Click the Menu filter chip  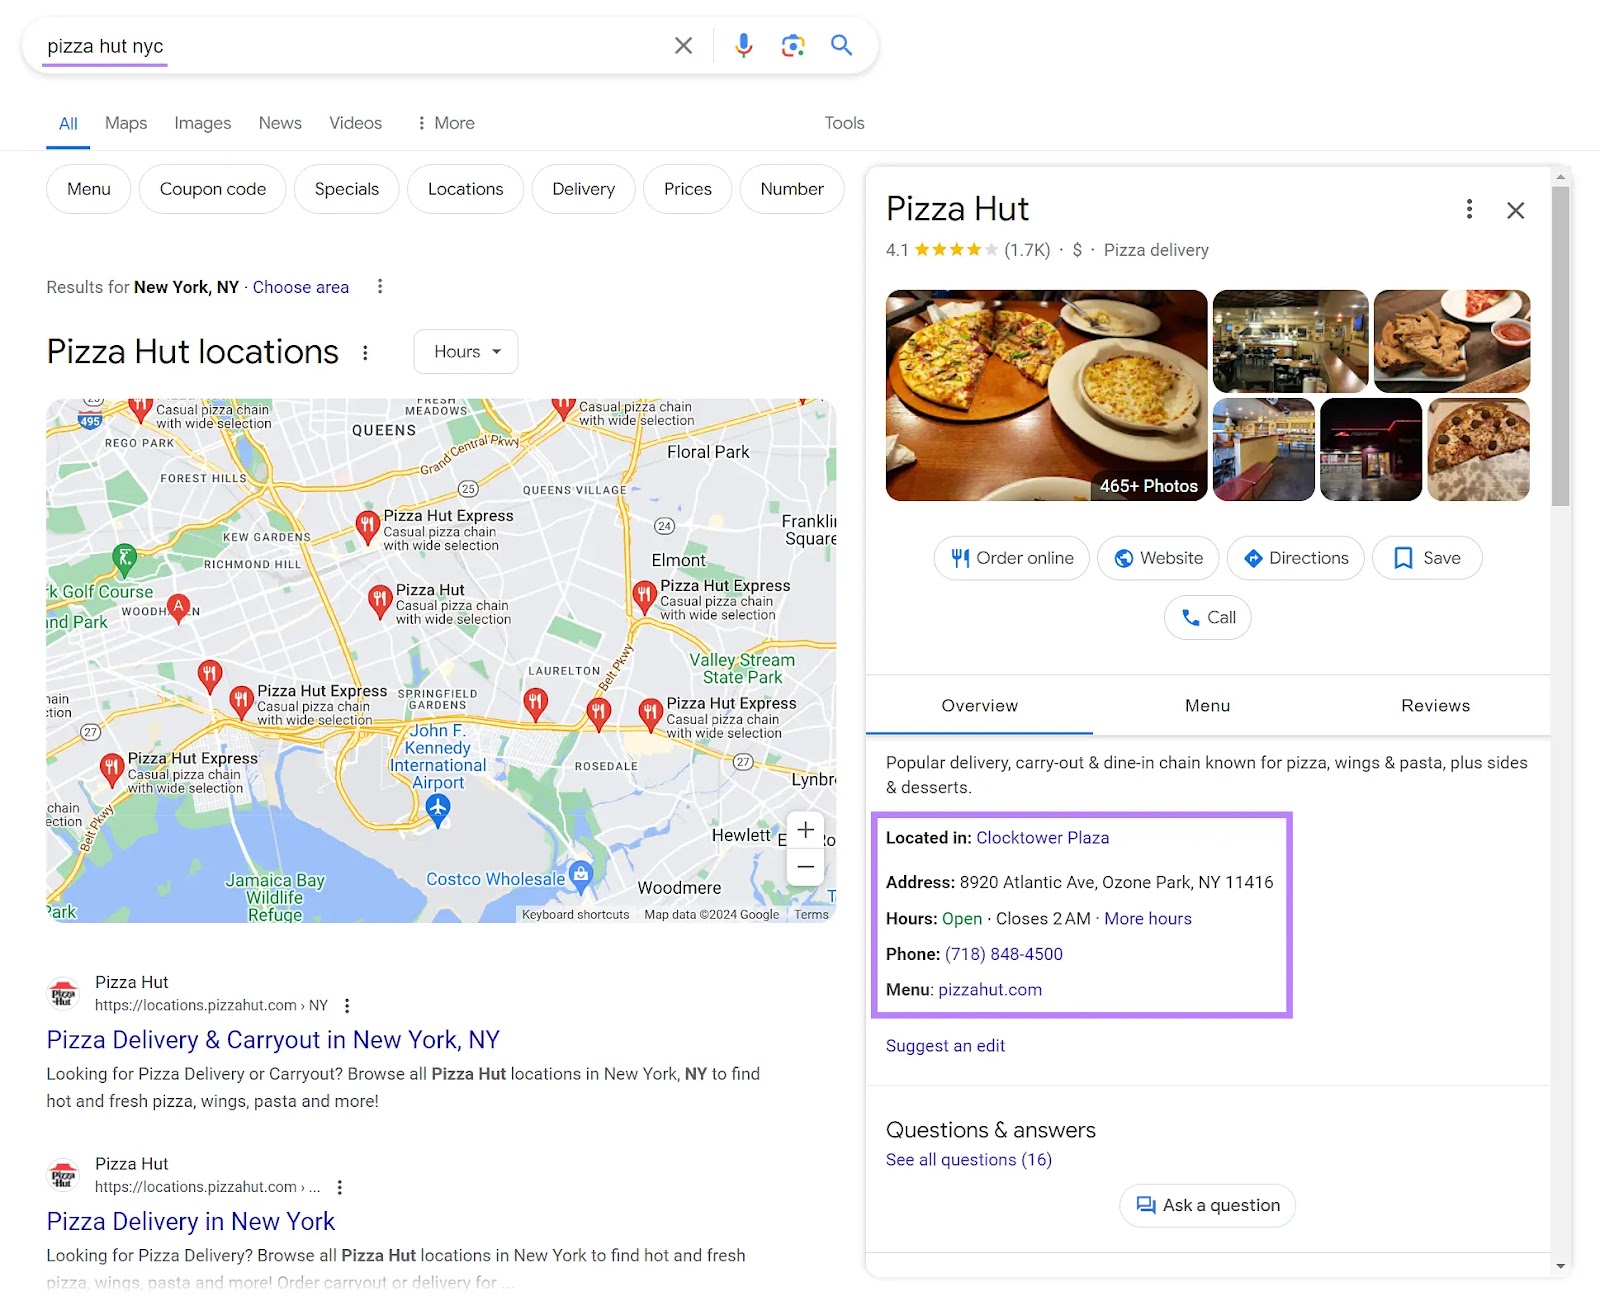click(89, 189)
